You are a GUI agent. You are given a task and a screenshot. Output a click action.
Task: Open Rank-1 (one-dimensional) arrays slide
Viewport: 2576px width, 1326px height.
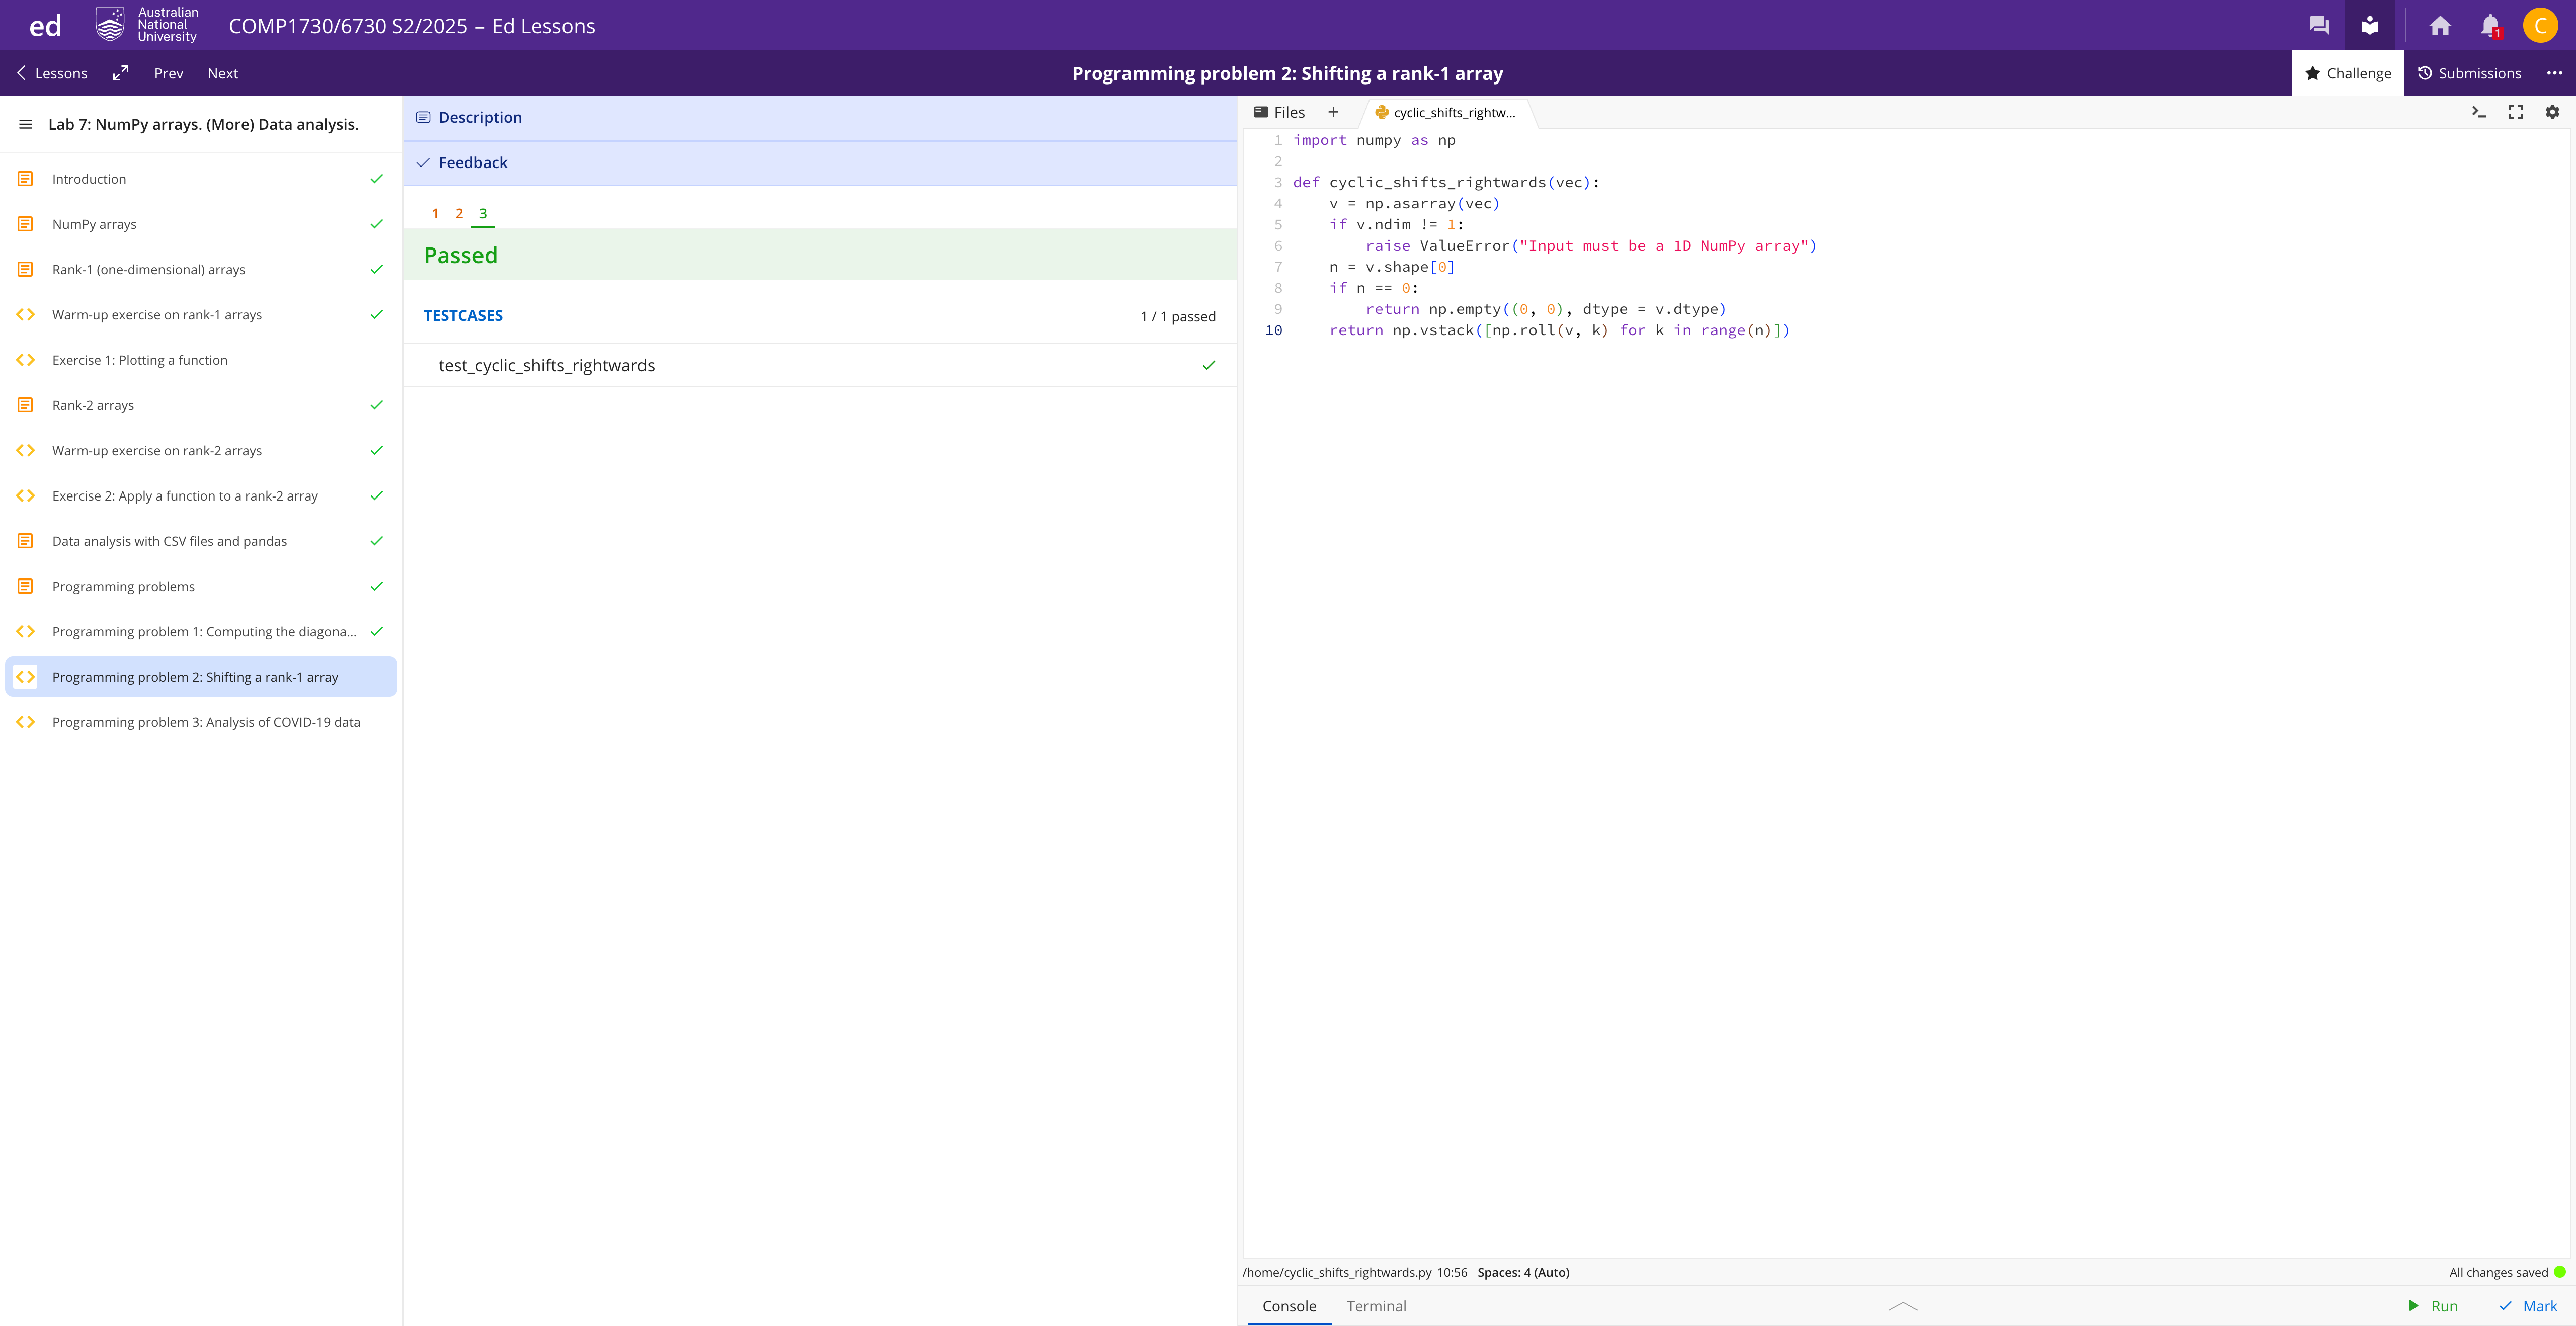coord(201,269)
